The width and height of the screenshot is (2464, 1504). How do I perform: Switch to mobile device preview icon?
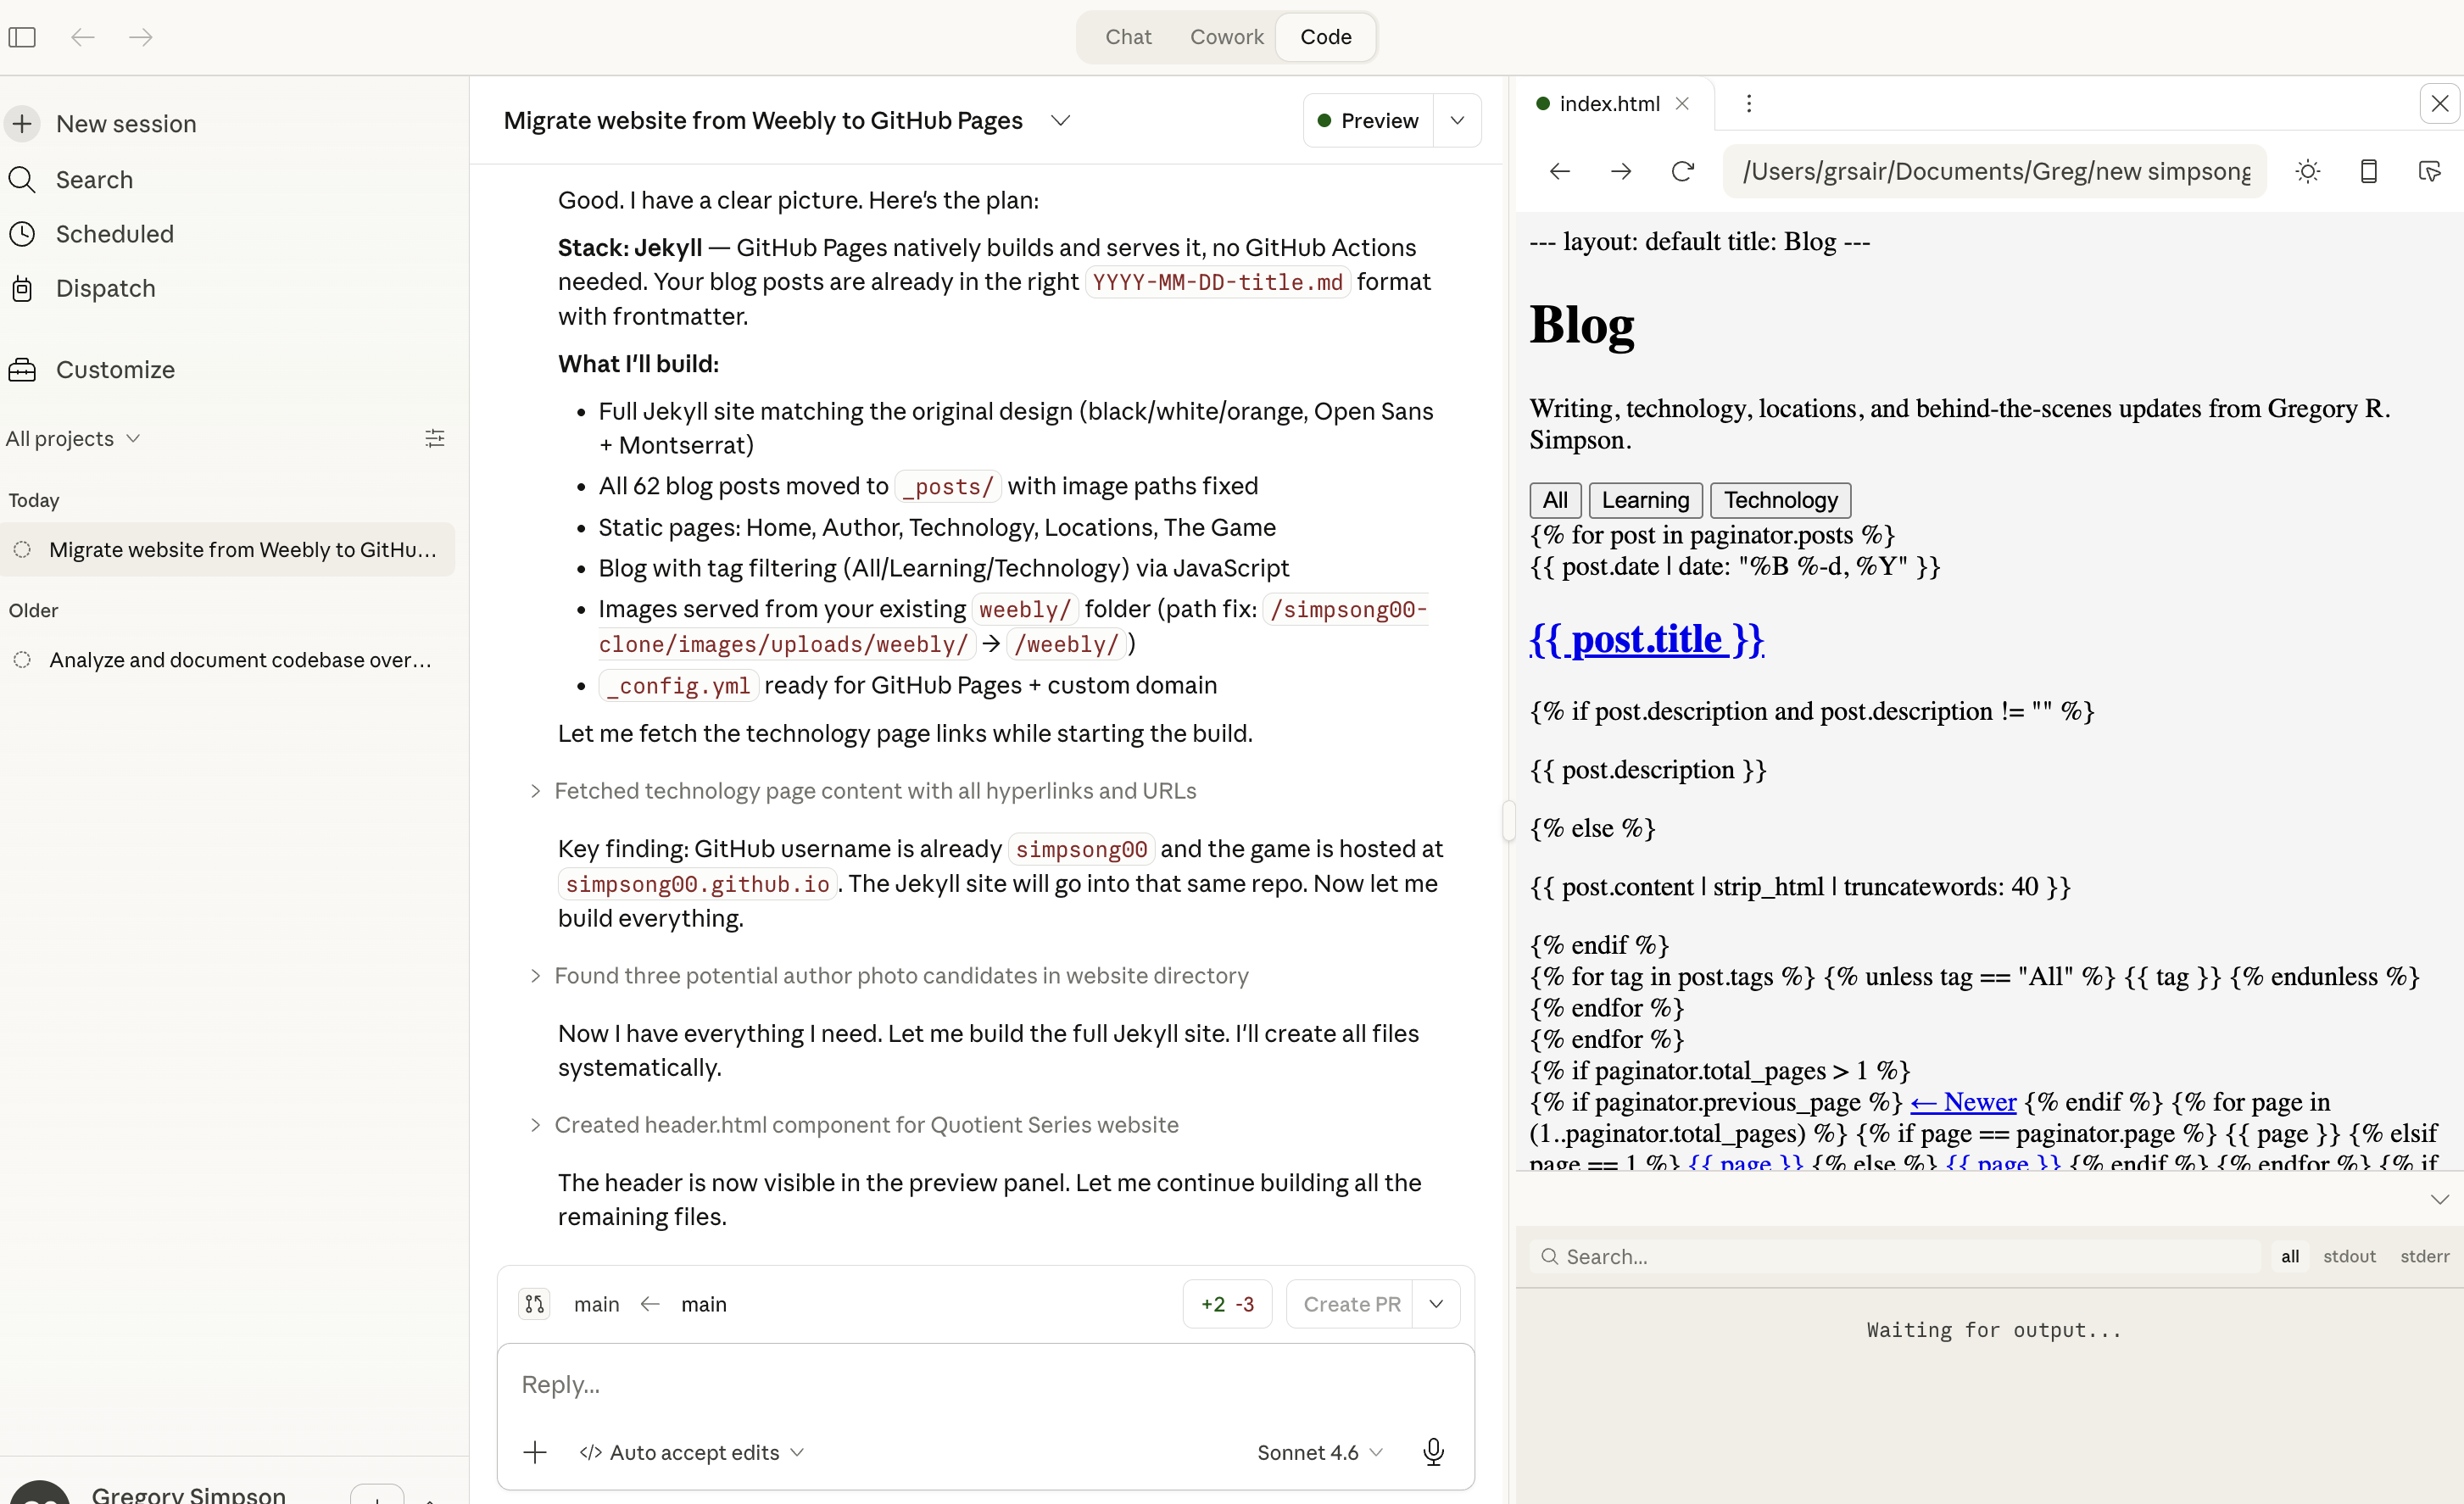pyautogui.click(x=2368, y=171)
